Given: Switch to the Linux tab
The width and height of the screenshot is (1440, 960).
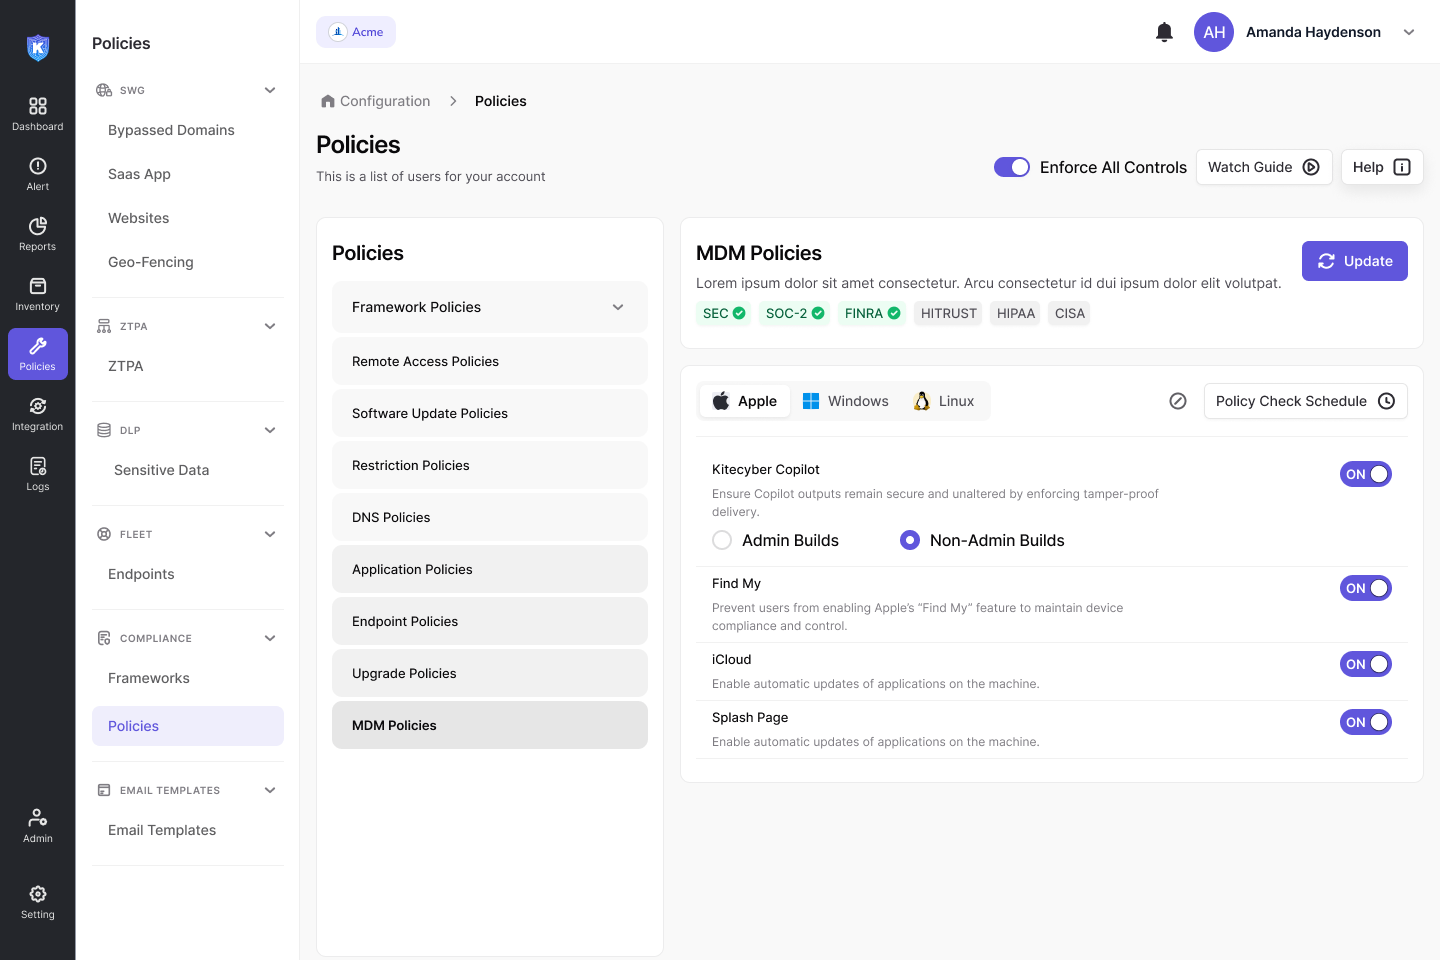Looking at the screenshot, I should pos(944,401).
